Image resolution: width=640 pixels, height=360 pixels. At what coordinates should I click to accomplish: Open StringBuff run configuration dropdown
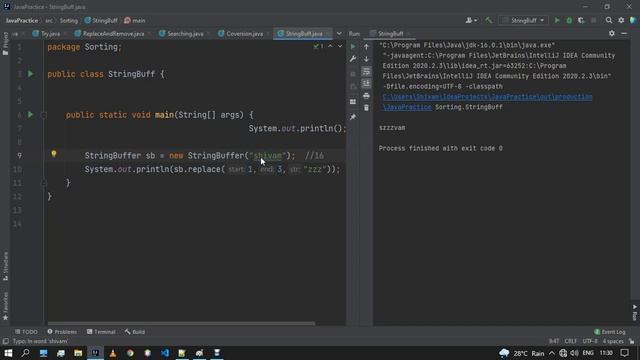coord(524,20)
